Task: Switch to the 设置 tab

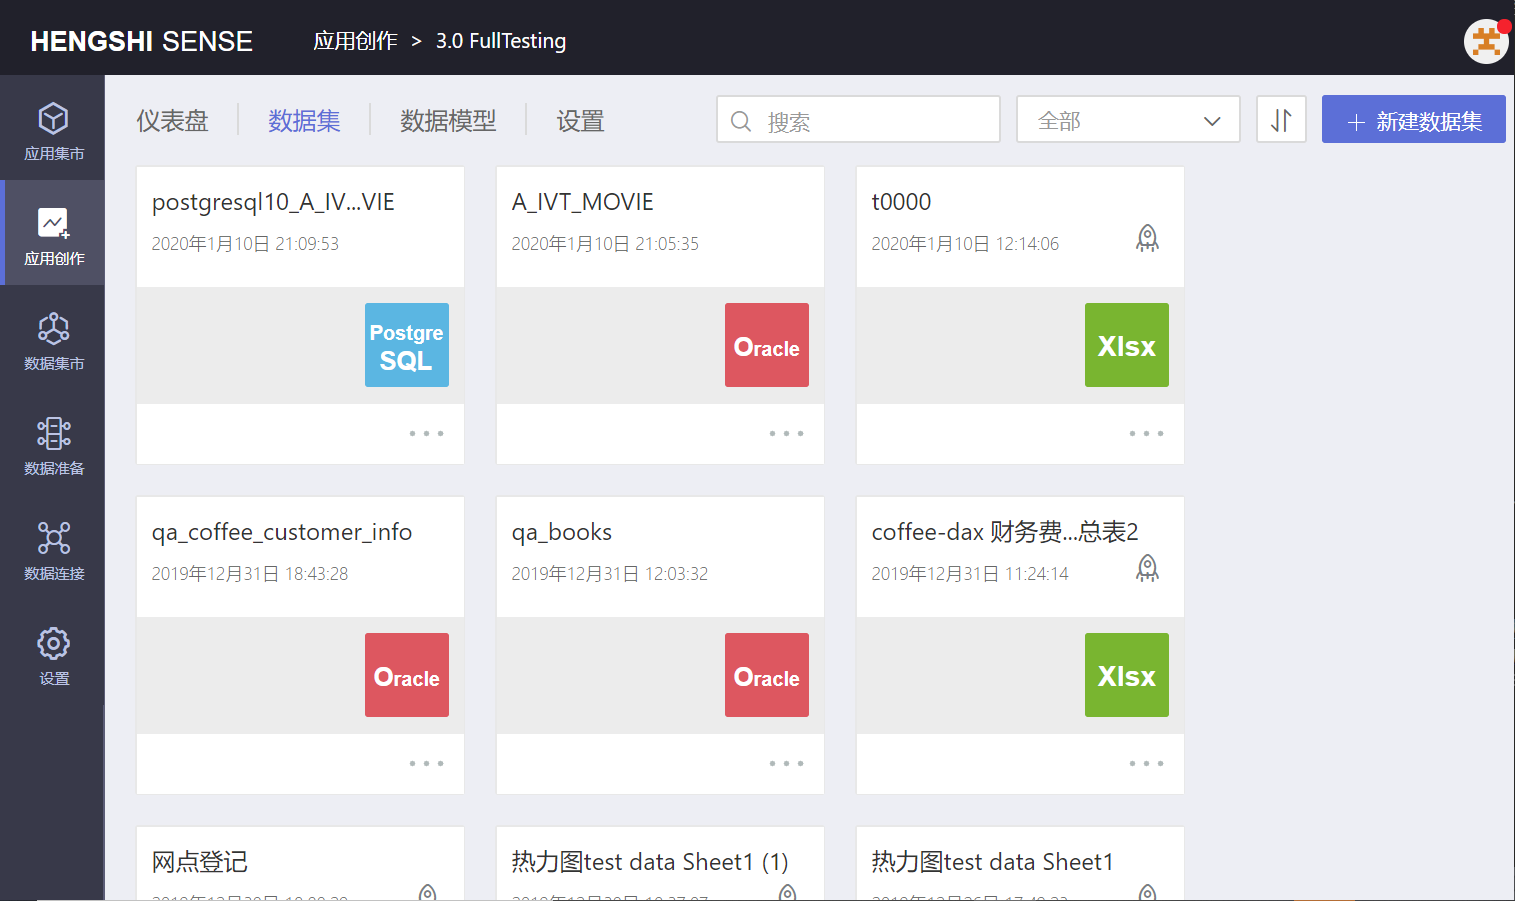Action: click(580, 121)
